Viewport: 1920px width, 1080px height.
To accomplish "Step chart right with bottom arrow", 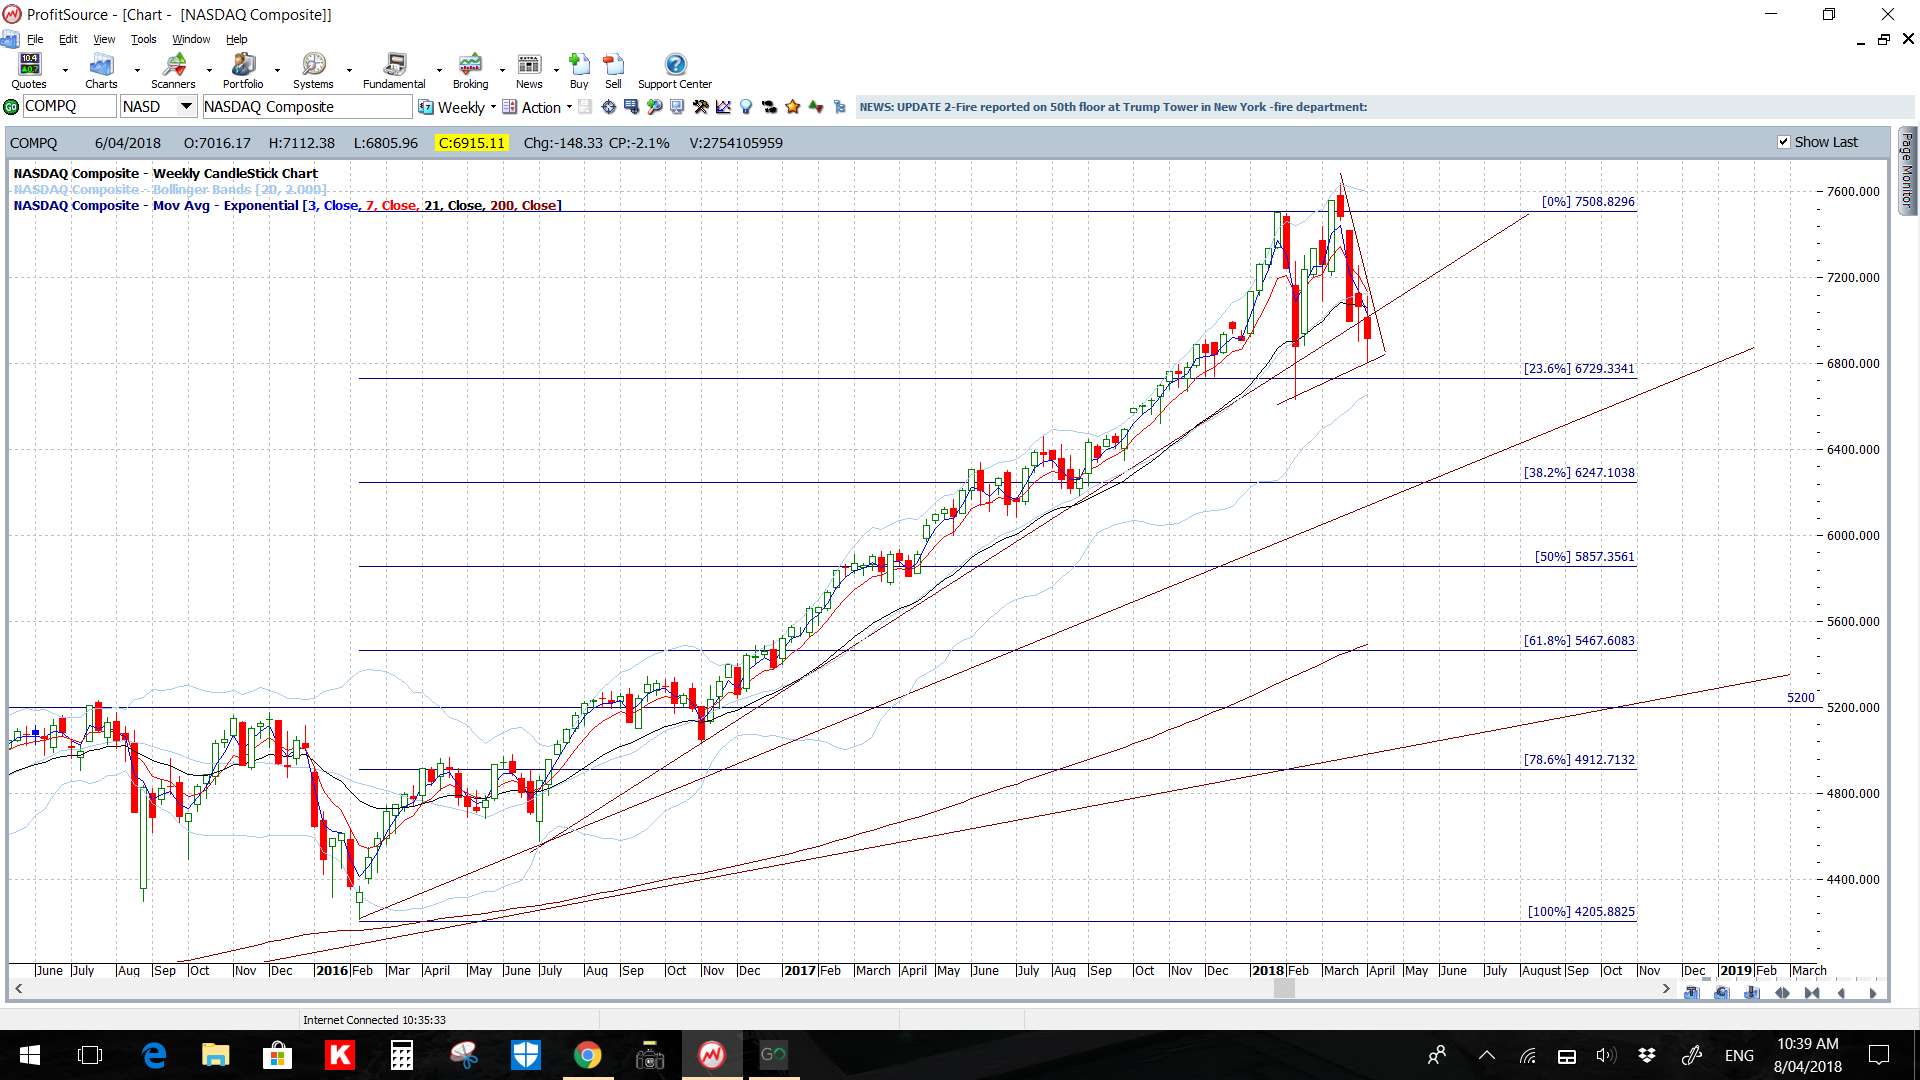I will (x=1872, y=993).
